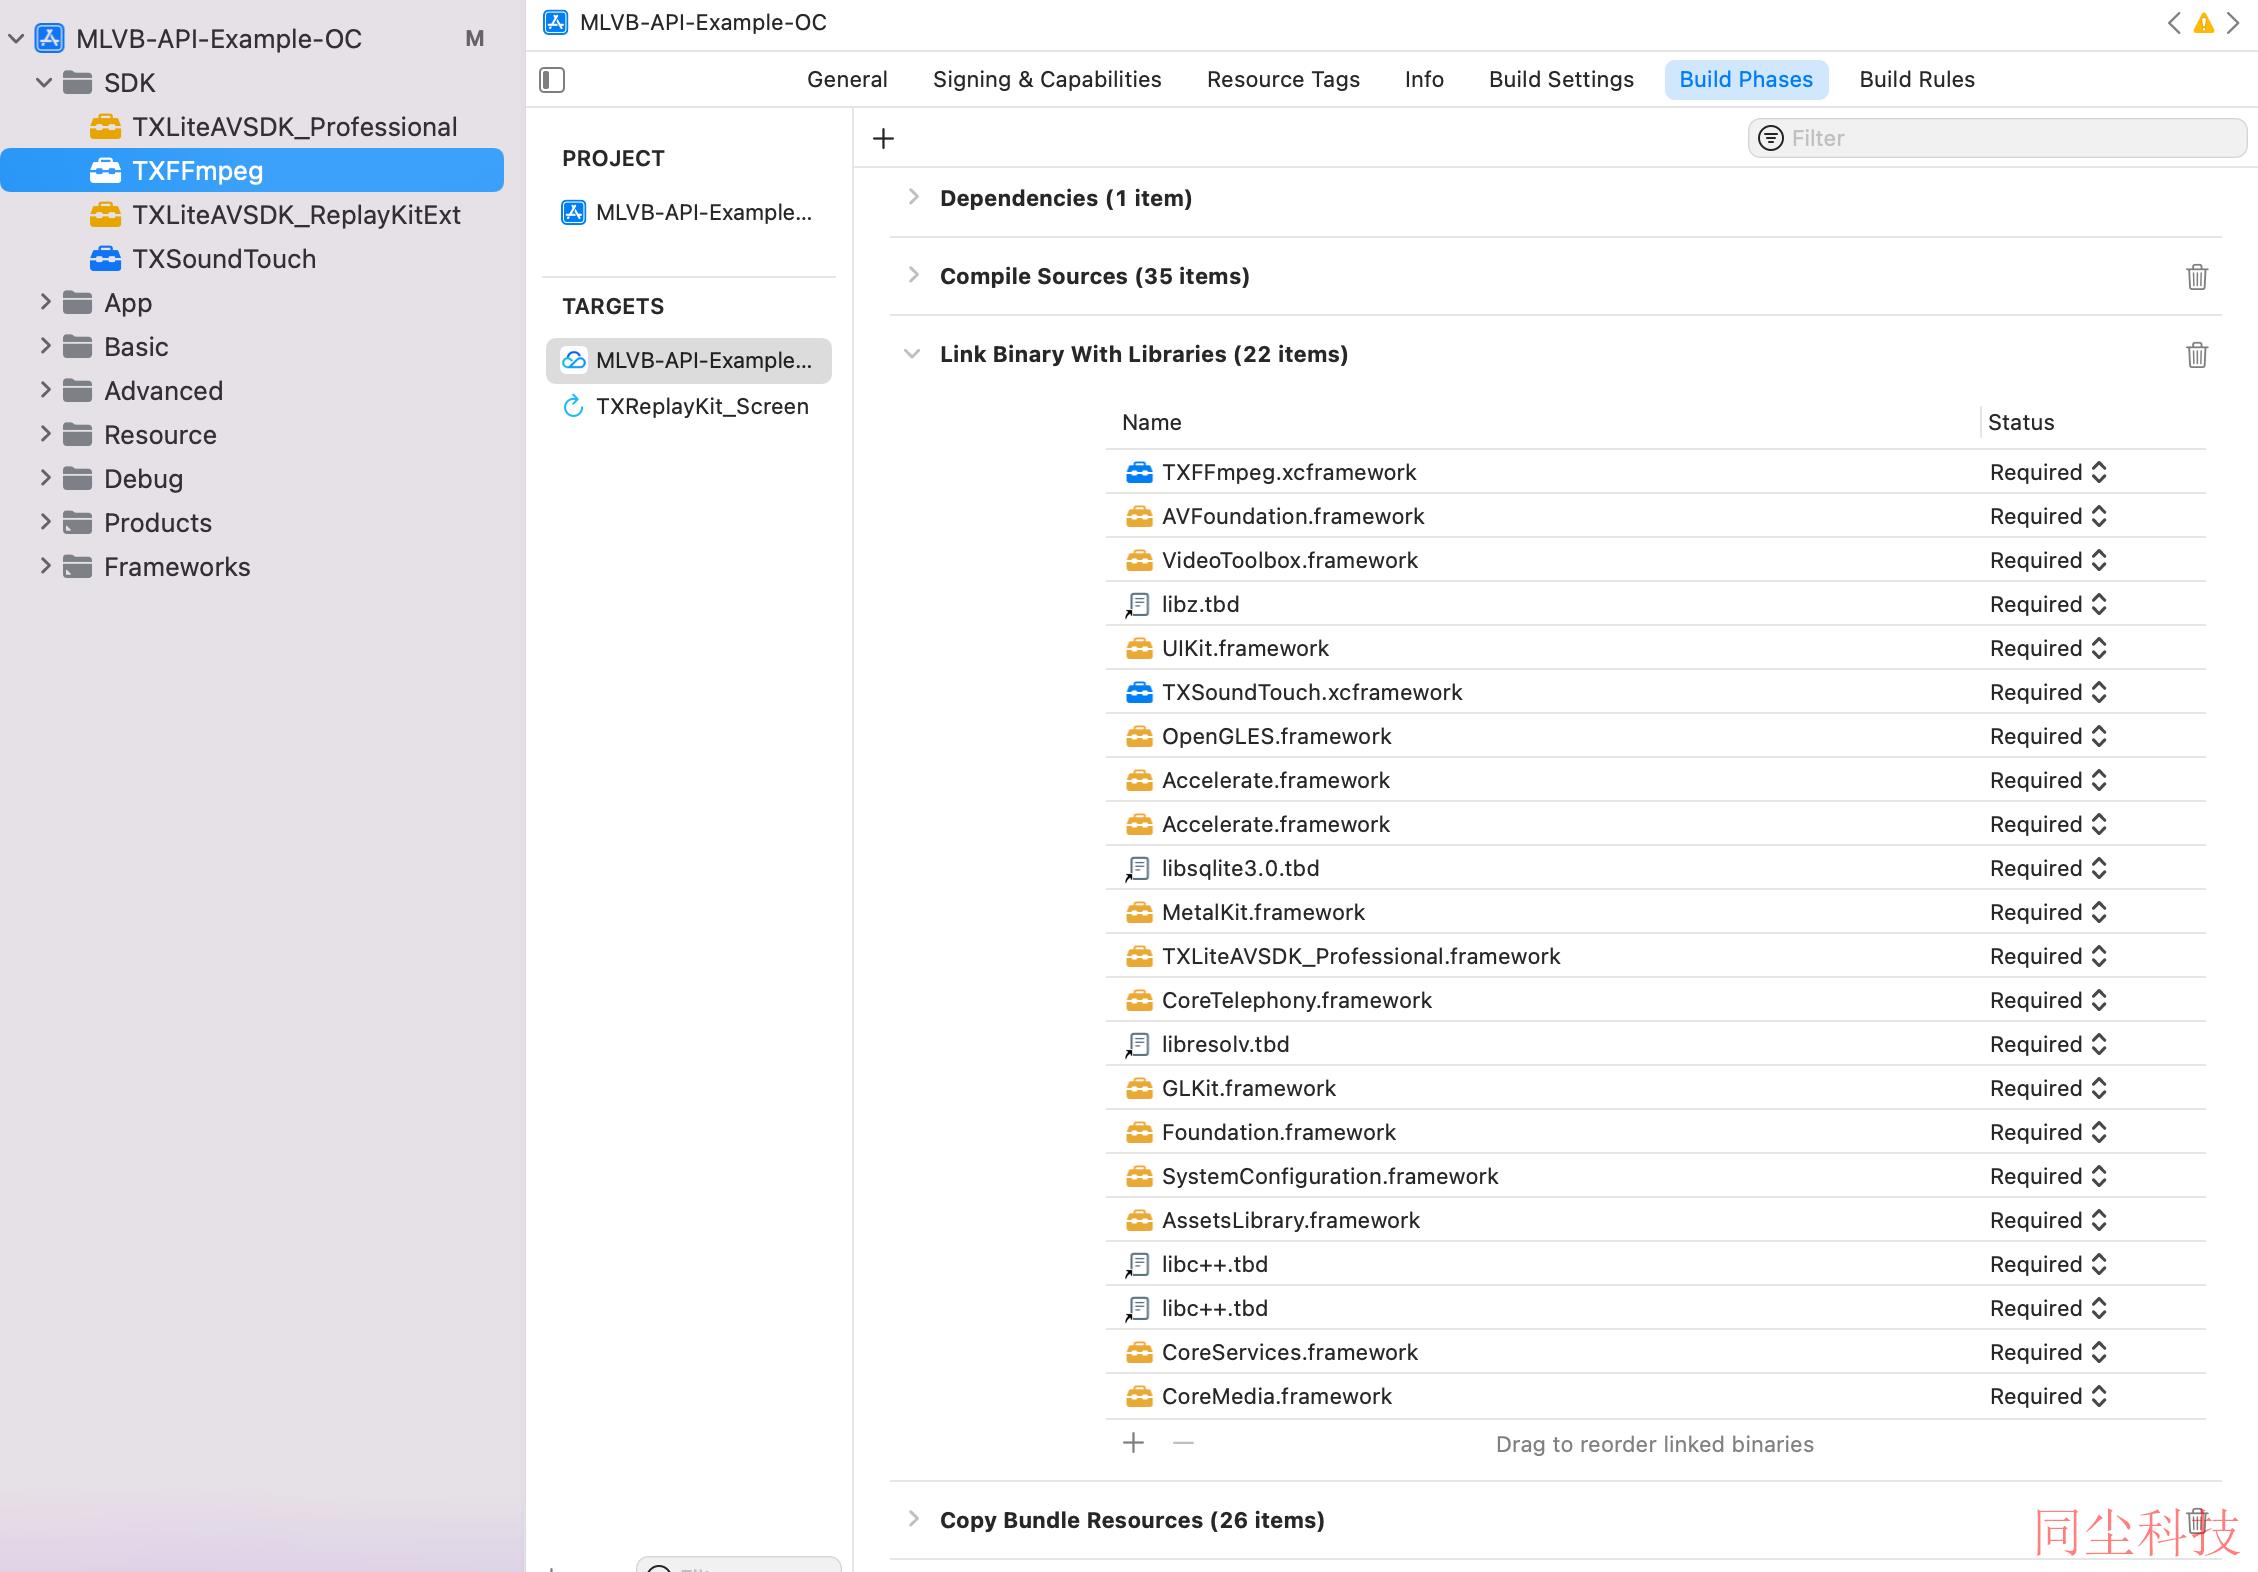2258x1572 pixels.
Task: Change status of UIKit.framework
Action: [x=2048, y=648]
